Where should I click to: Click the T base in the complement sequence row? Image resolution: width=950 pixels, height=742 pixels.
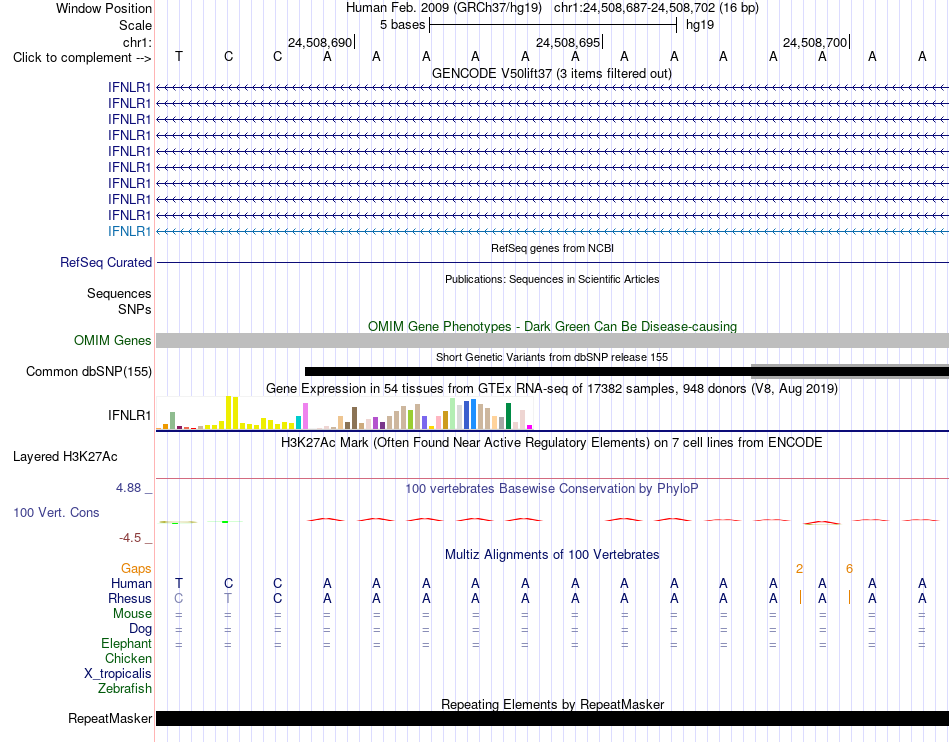[x=179, y=56]
